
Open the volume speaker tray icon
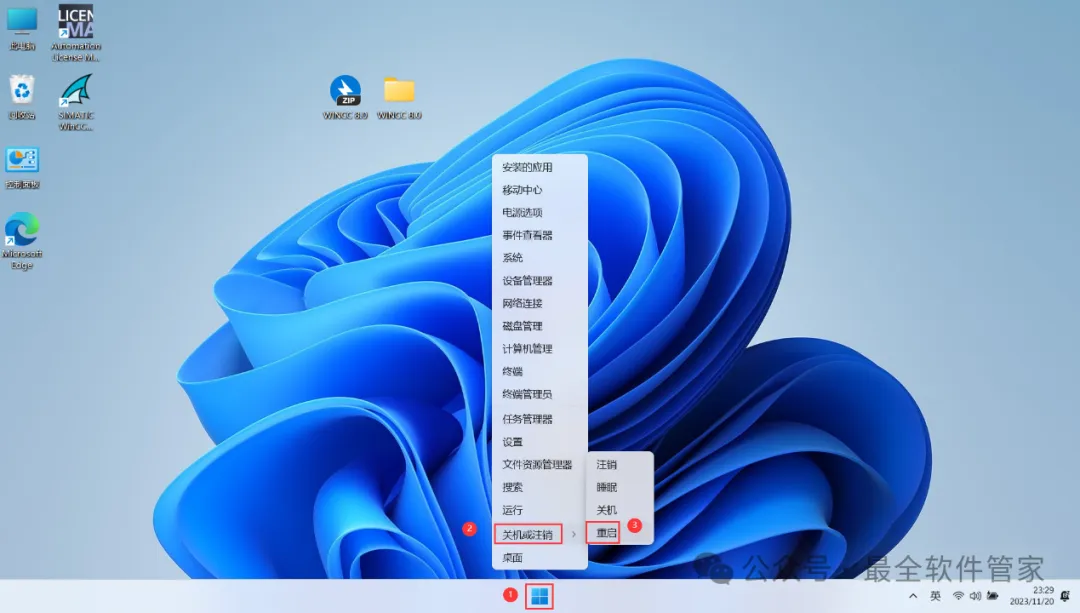[975, 596]
